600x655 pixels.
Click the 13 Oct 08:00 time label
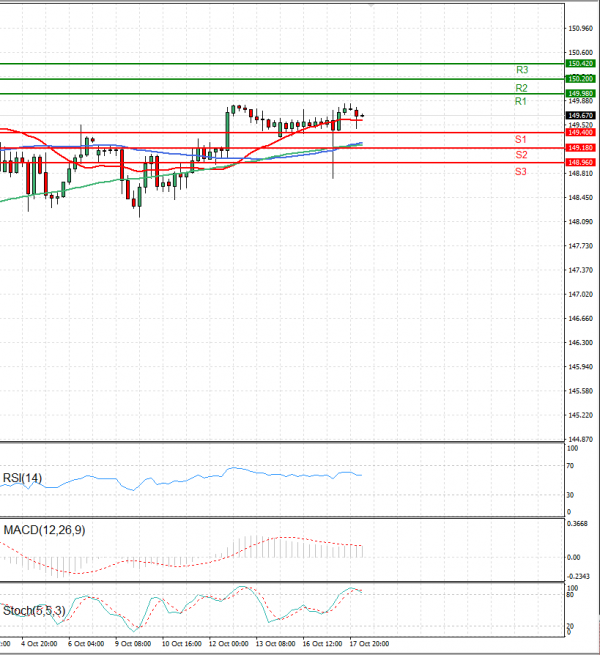[x=275, y=644]
